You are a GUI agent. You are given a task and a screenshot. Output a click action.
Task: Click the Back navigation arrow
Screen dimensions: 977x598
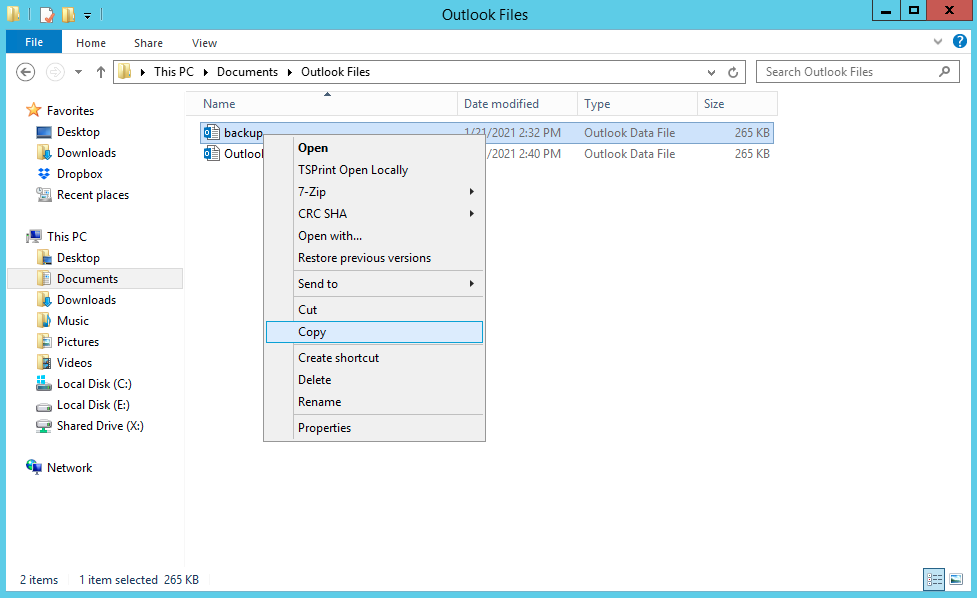[x=27, y=72]
